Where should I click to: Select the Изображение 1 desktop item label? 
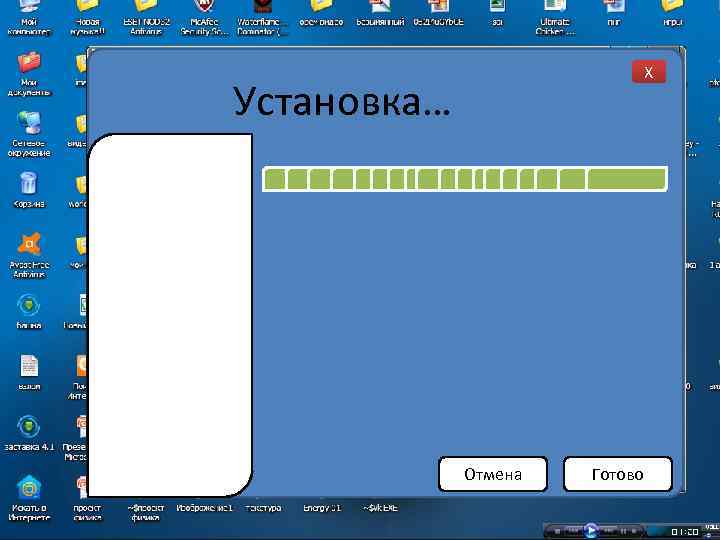[x=204, y=508]
